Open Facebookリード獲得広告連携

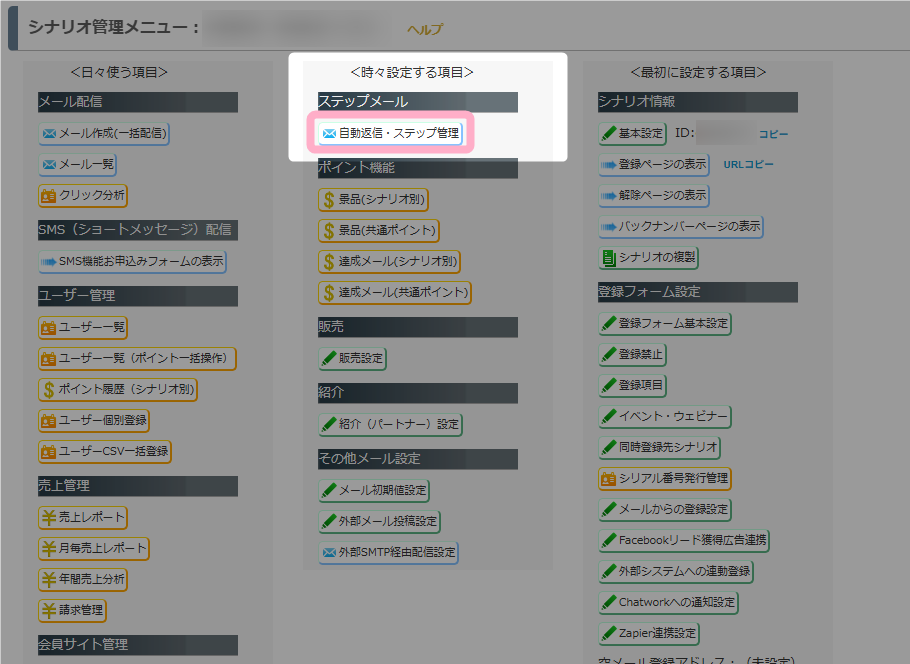click(684, 541)
